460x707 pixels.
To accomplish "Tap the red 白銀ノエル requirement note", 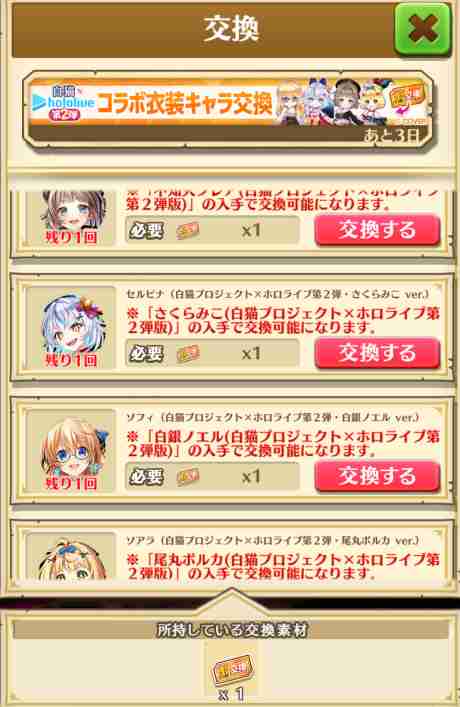I will point(283,443).
